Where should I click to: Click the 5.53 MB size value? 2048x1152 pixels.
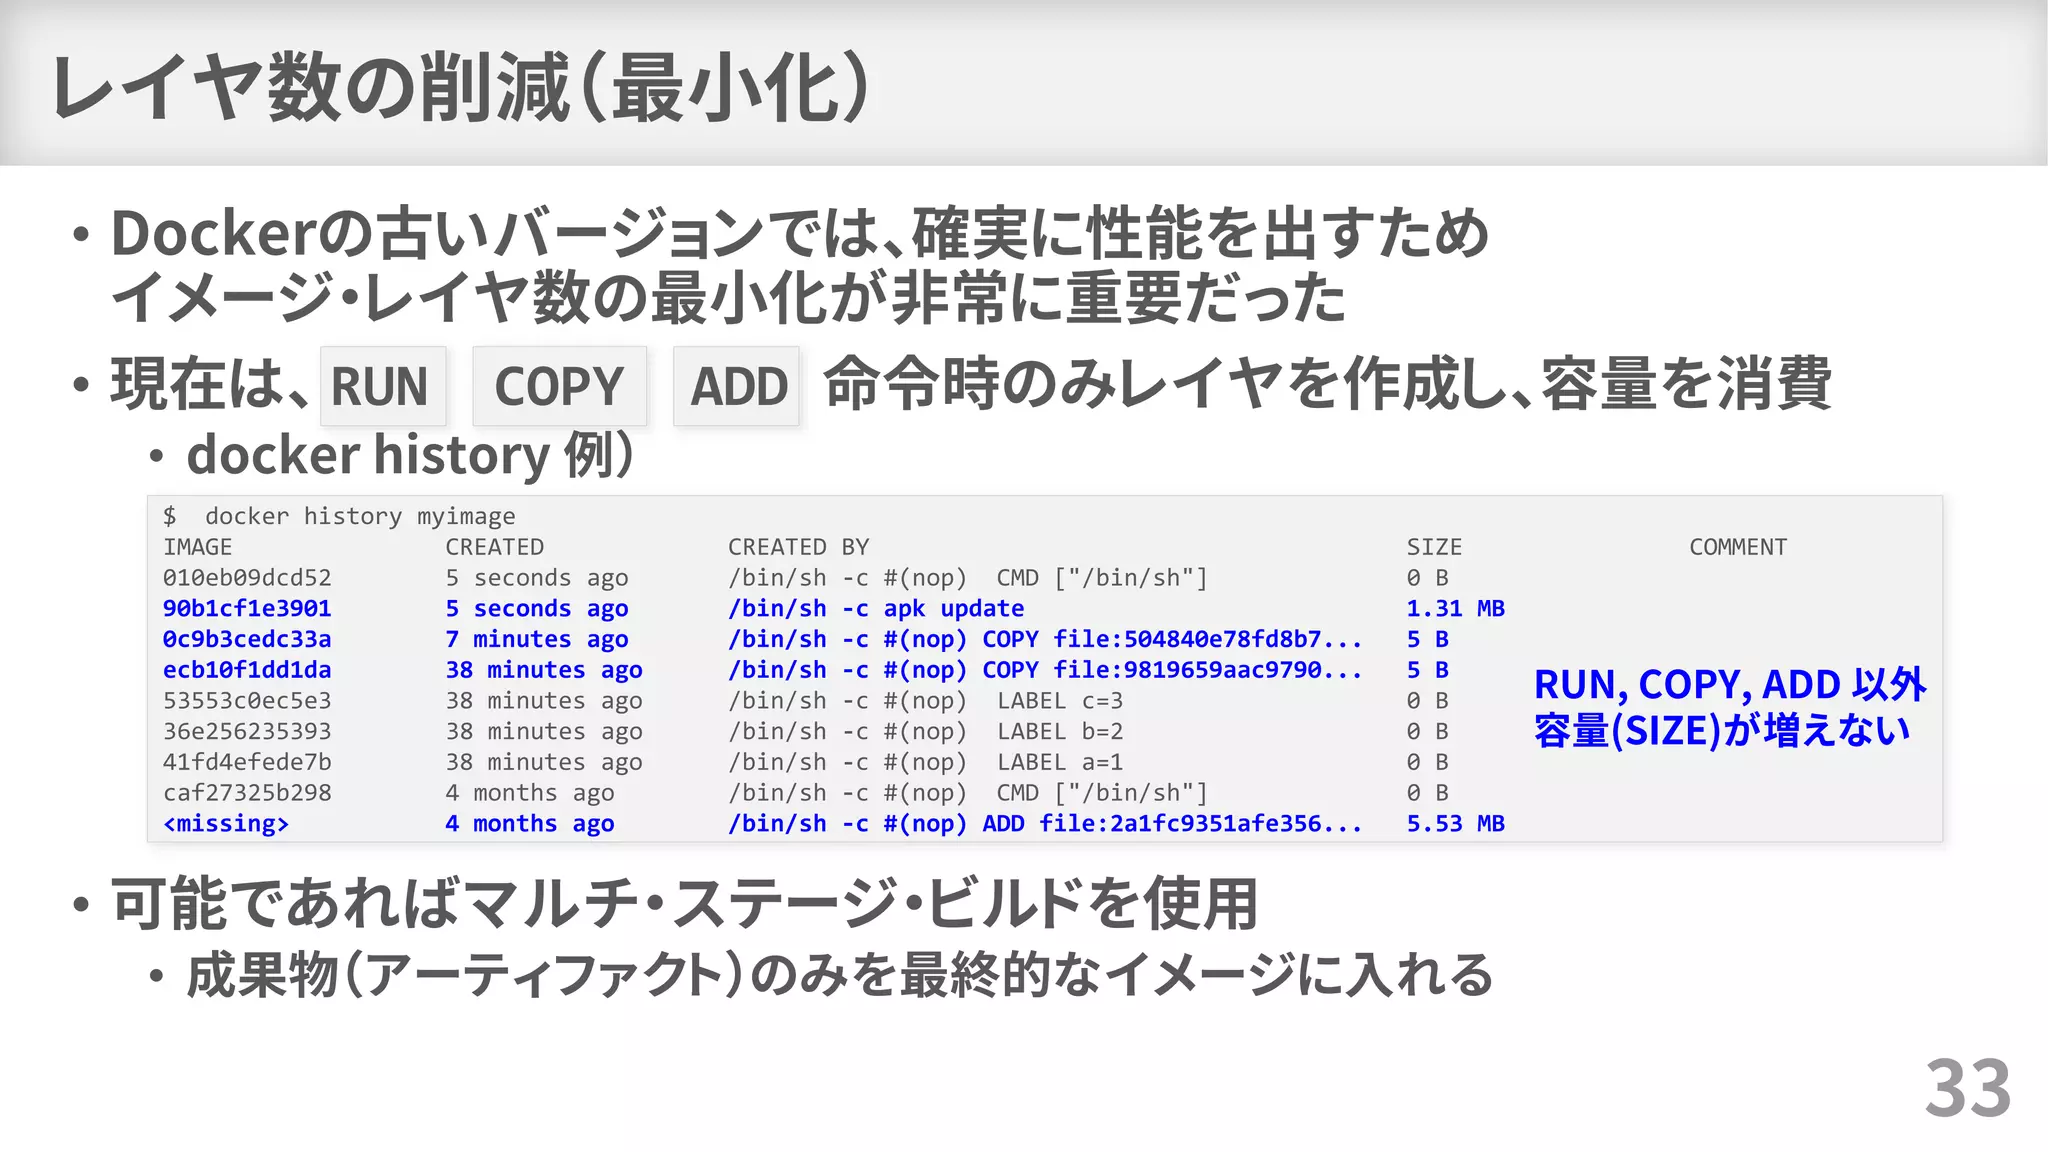tap(1455, 824)
